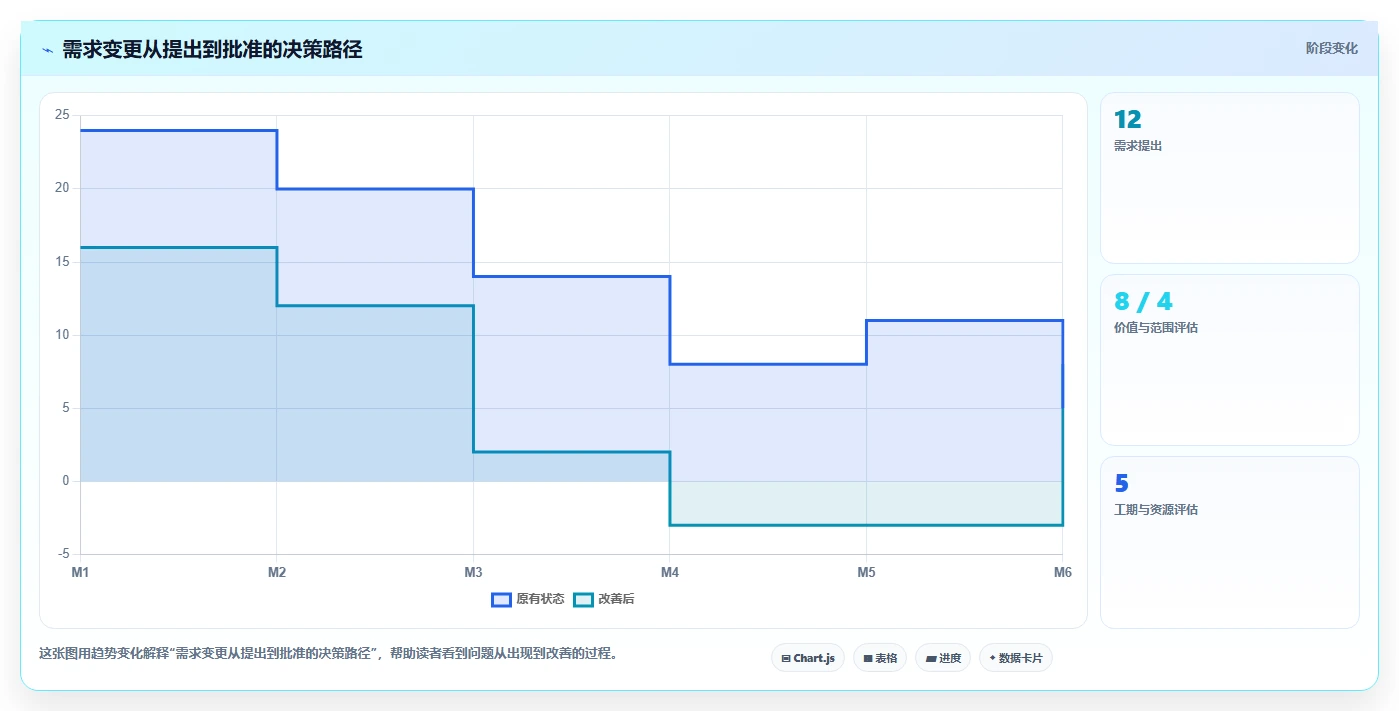Click the number 12 in first card

coord(1127,120)
